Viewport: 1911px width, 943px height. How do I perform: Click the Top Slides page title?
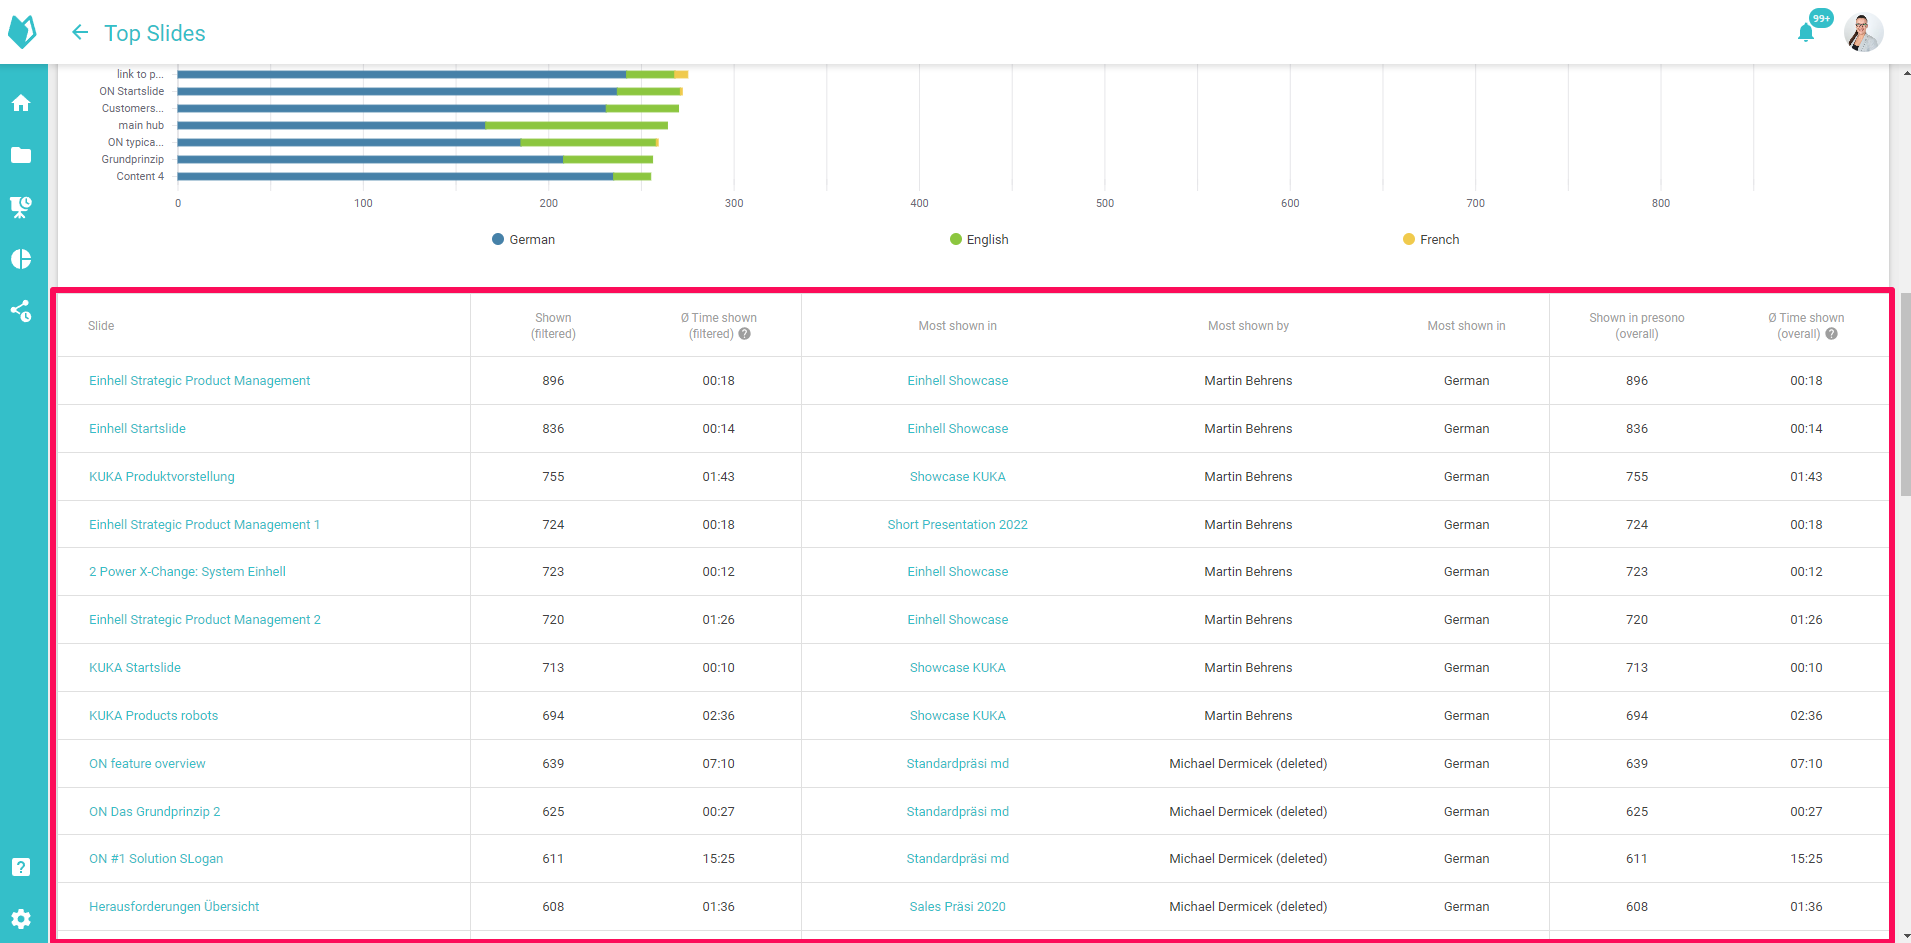155,33
